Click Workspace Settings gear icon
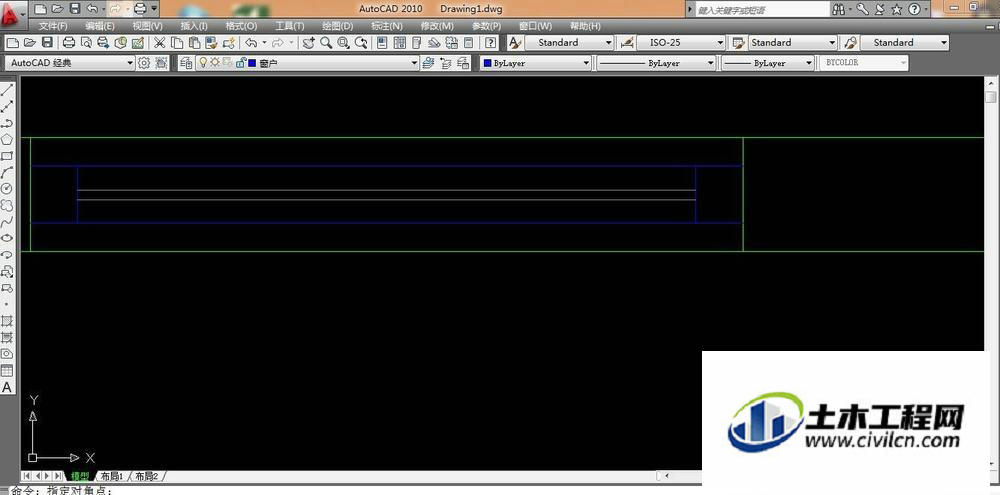The image size is (1000, 495). point(144,63)
